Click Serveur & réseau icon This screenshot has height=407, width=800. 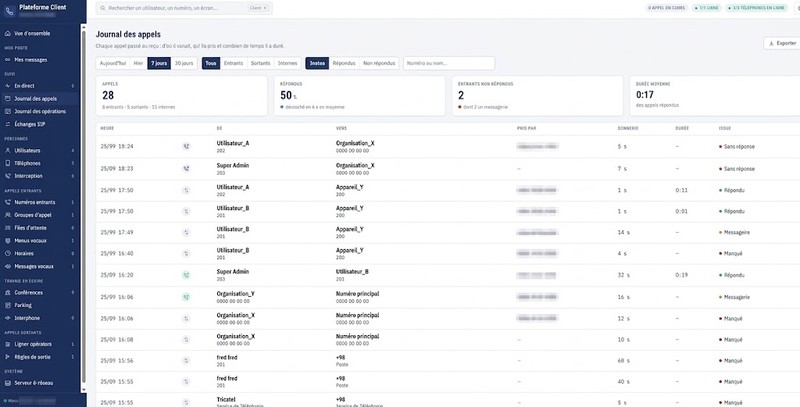pos(8,383)
